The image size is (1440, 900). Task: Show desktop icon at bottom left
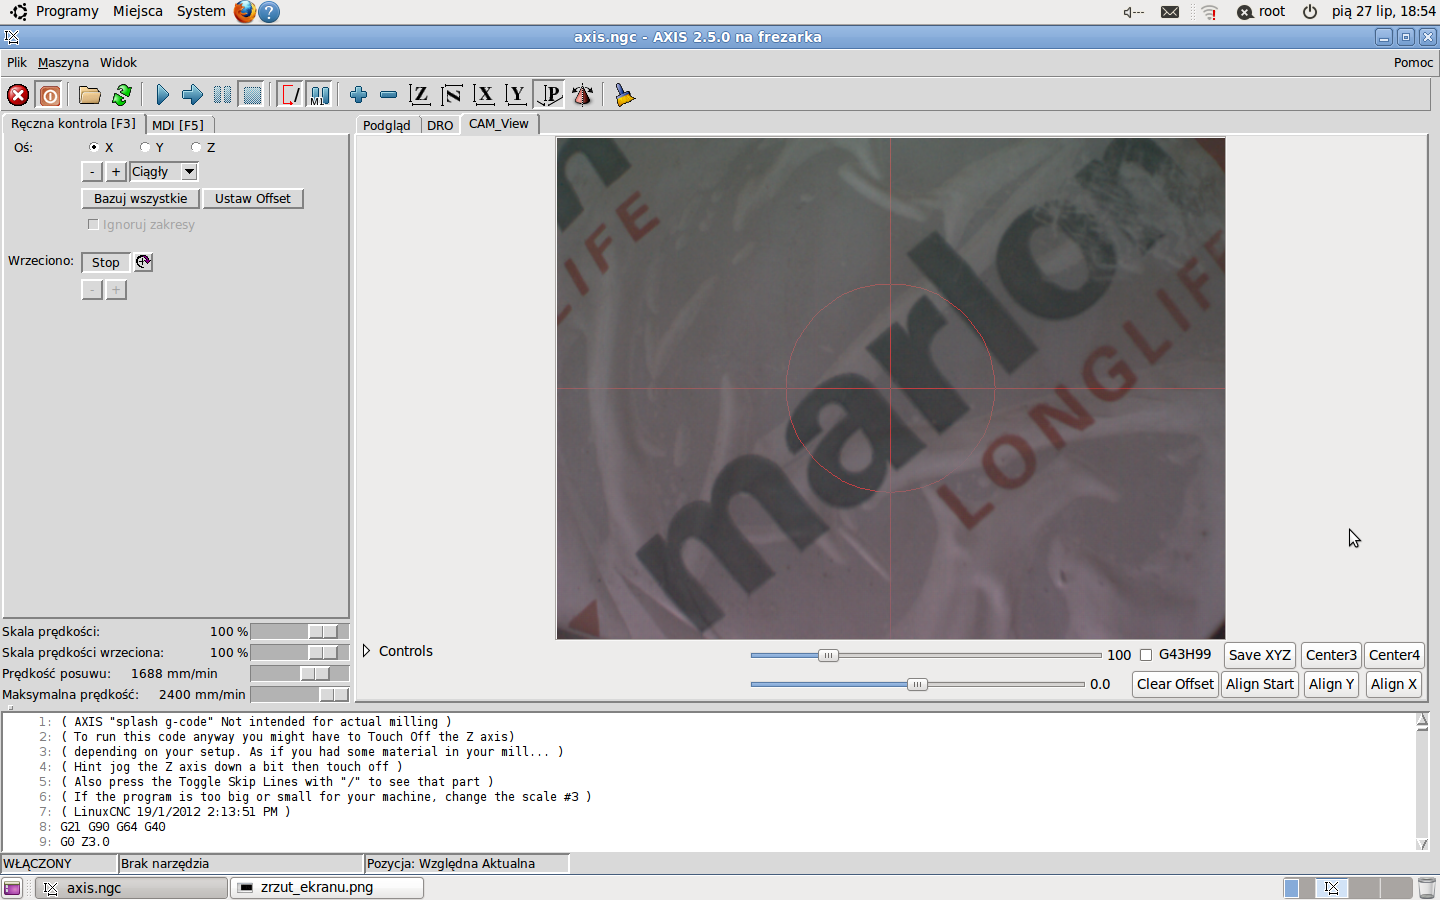point(12,888)
